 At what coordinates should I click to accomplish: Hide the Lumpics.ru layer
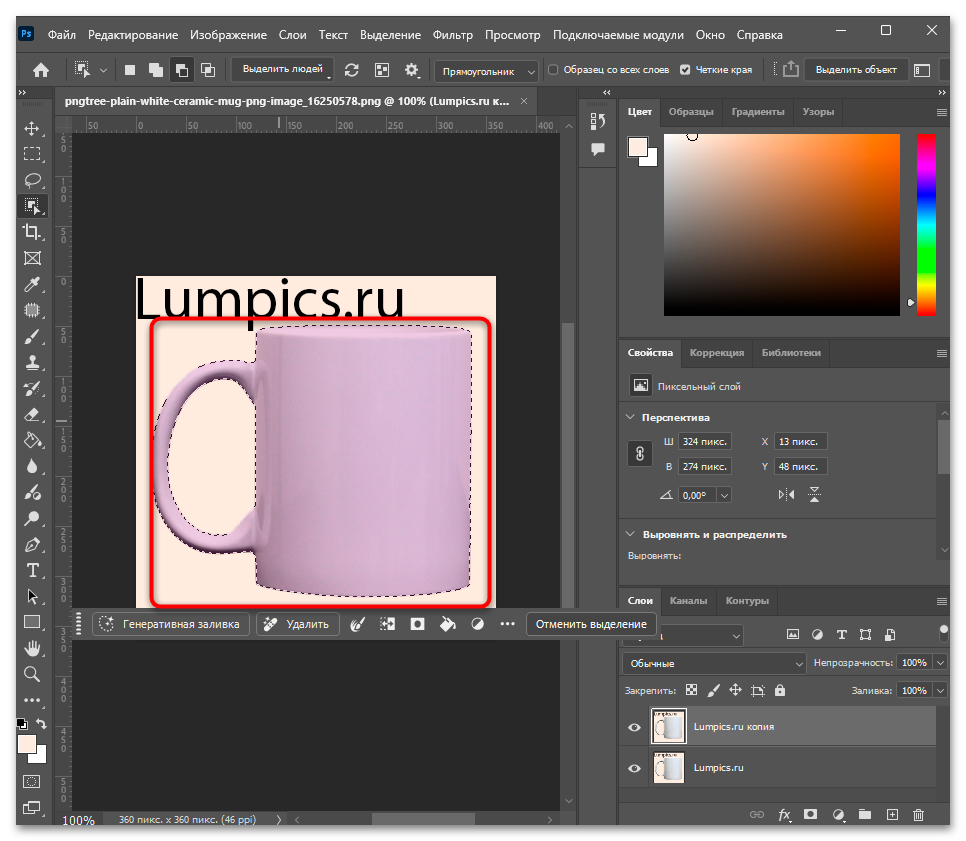(634, 768)
